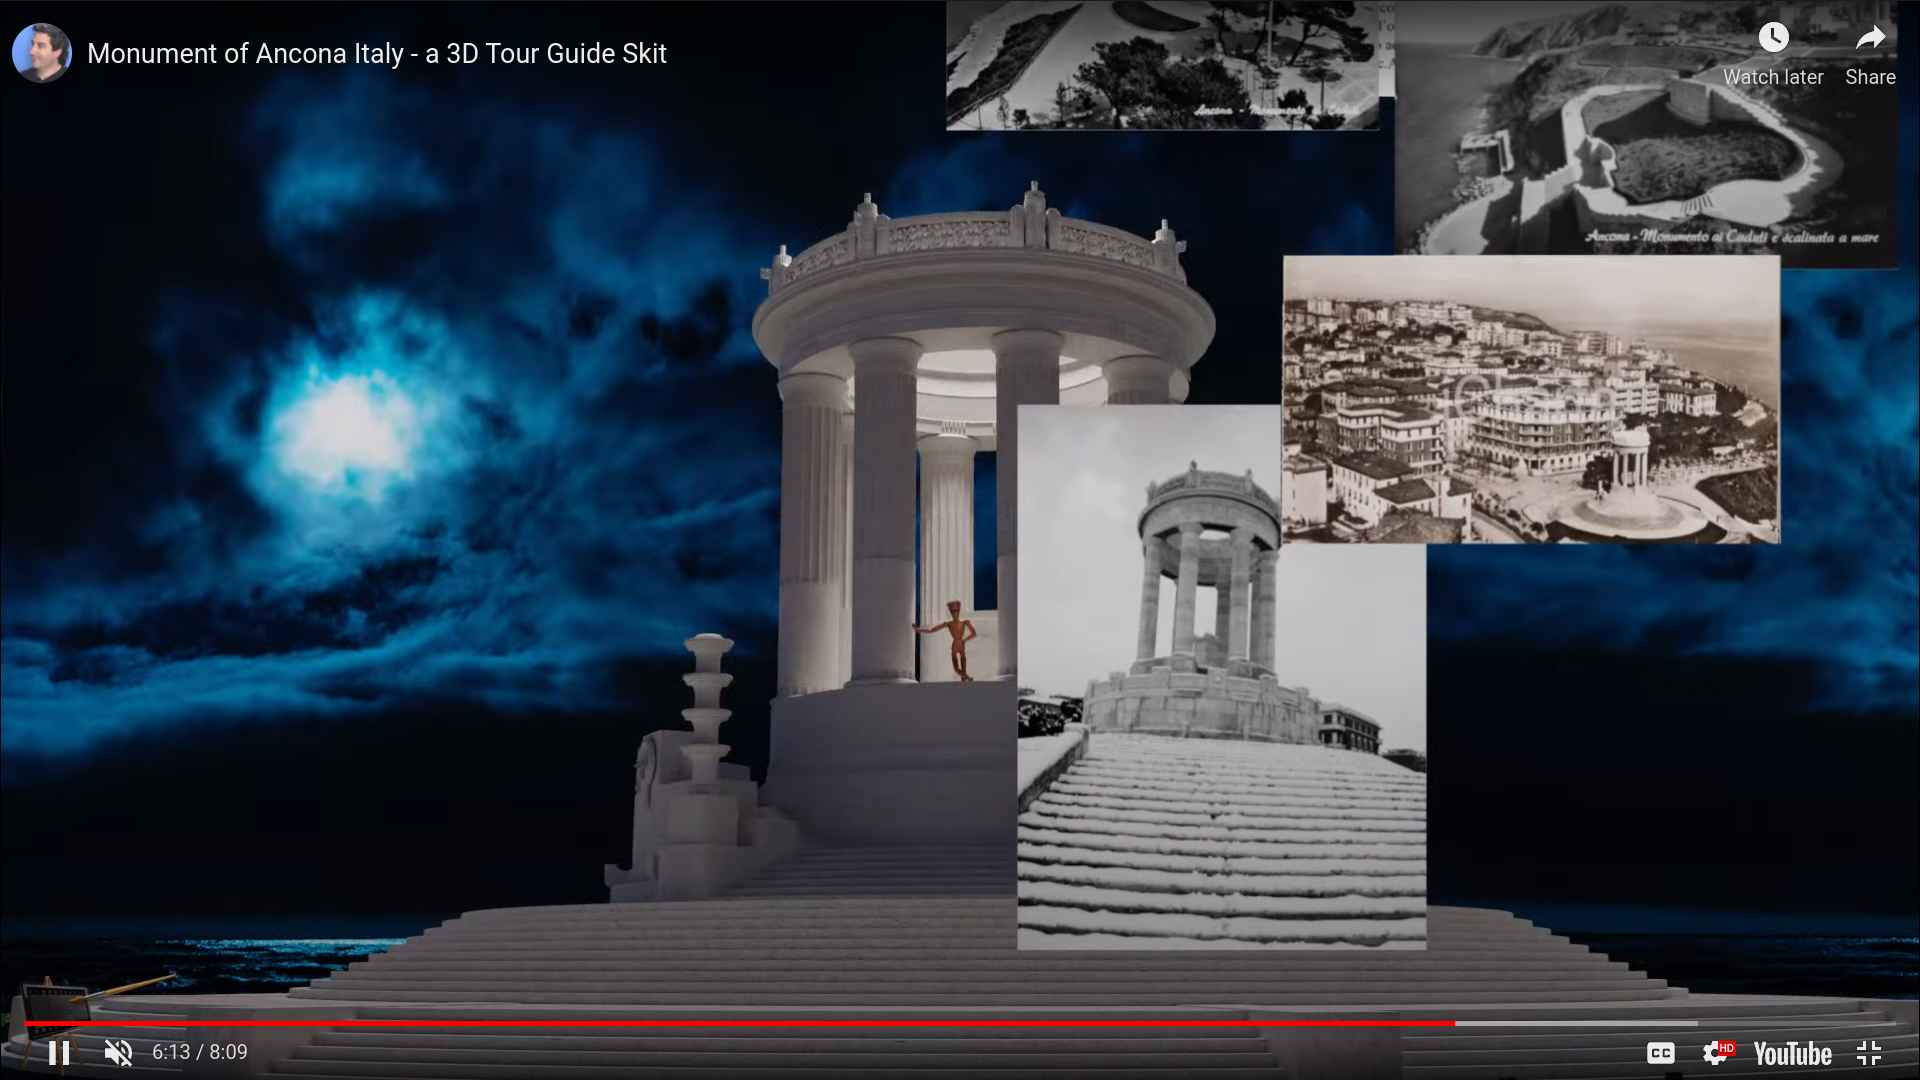Click the Share arrow icon
1920x1080 pixels.
(x=1870, y=38)
